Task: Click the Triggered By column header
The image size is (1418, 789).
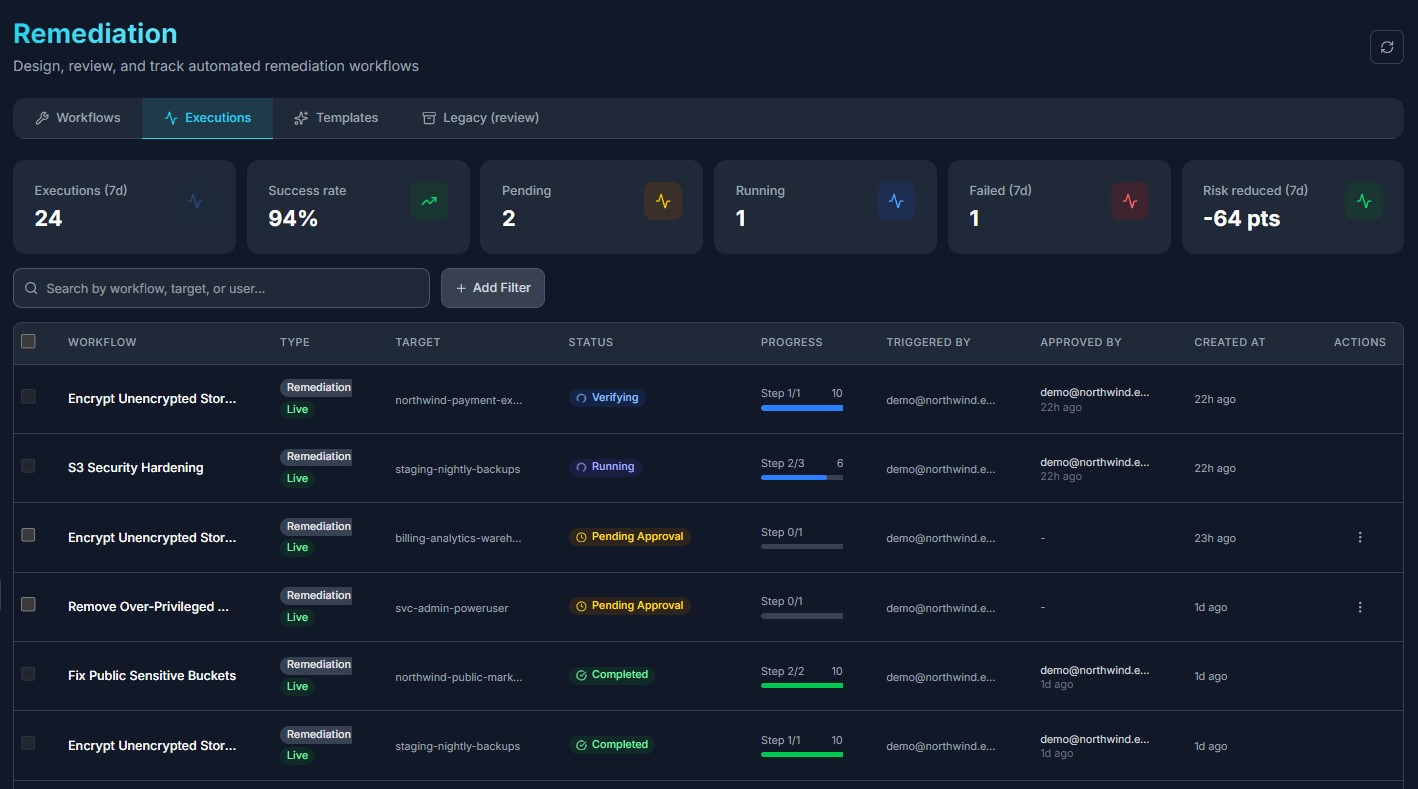Action: coord(928,342)
